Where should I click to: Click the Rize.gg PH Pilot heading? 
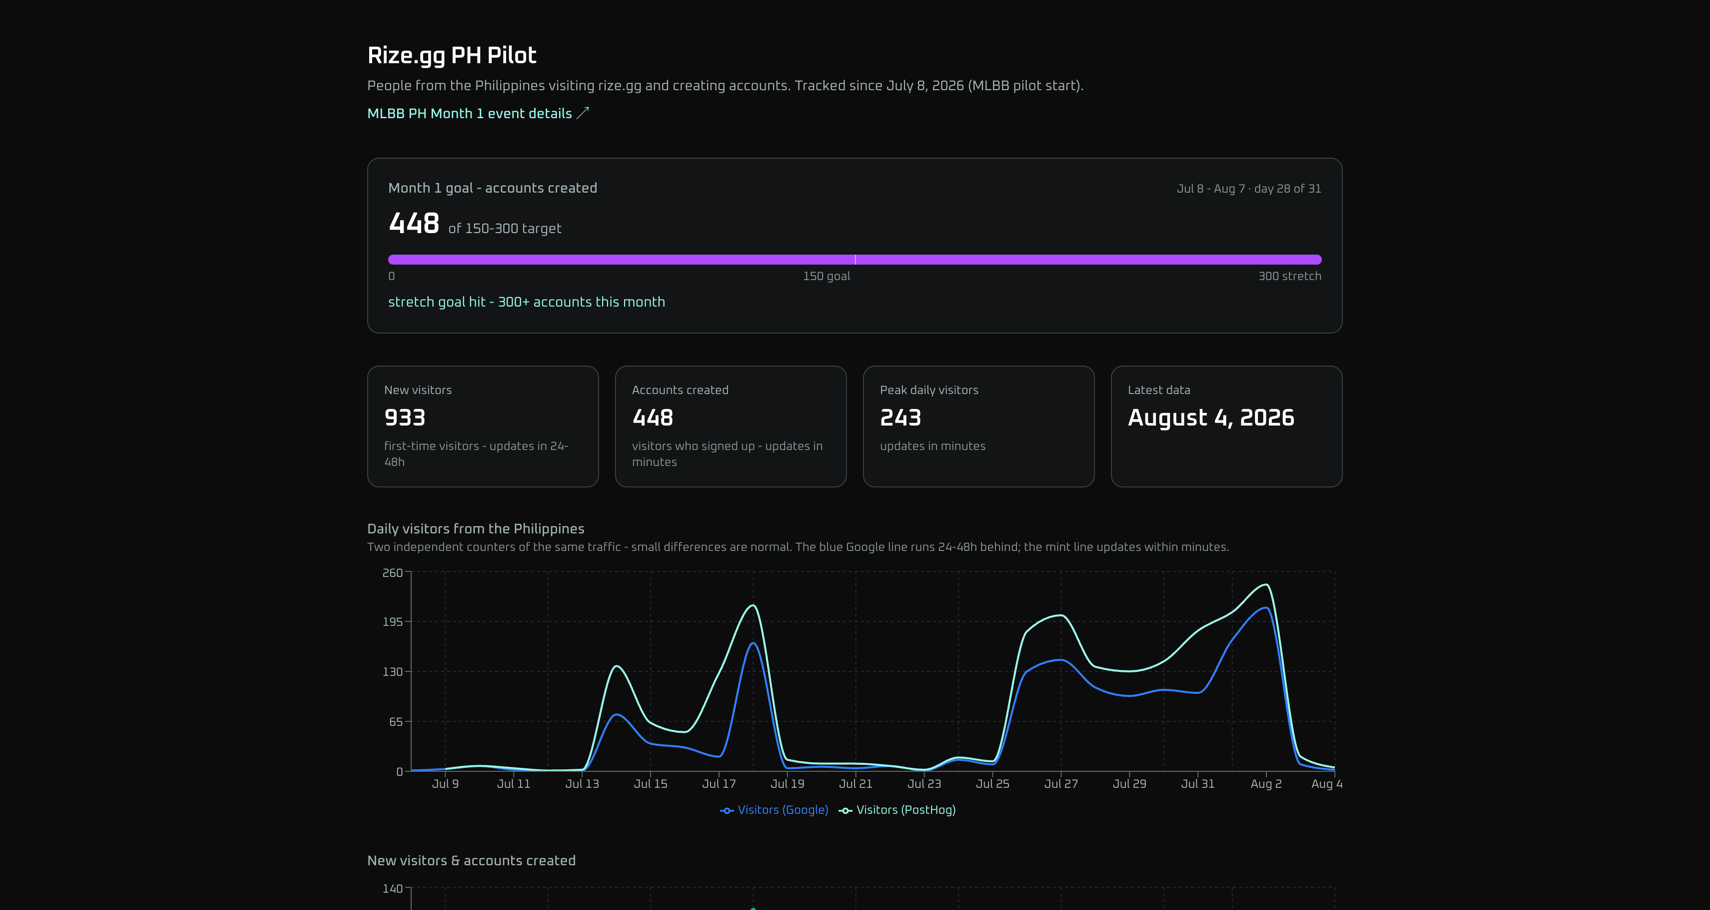pyautogui.click(x=452, y=56)
